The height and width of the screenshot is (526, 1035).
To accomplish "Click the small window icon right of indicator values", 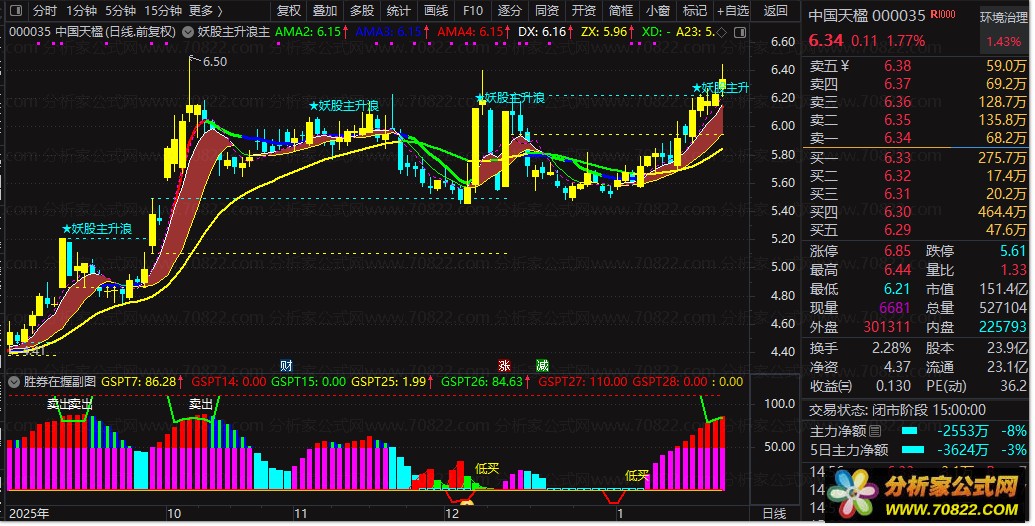I will 740,32.
